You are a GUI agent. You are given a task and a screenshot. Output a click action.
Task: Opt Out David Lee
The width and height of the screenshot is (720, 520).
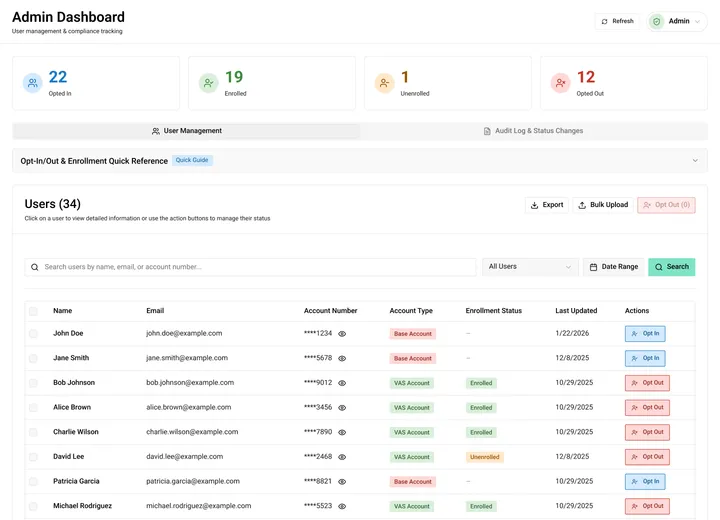click(647, 457)
